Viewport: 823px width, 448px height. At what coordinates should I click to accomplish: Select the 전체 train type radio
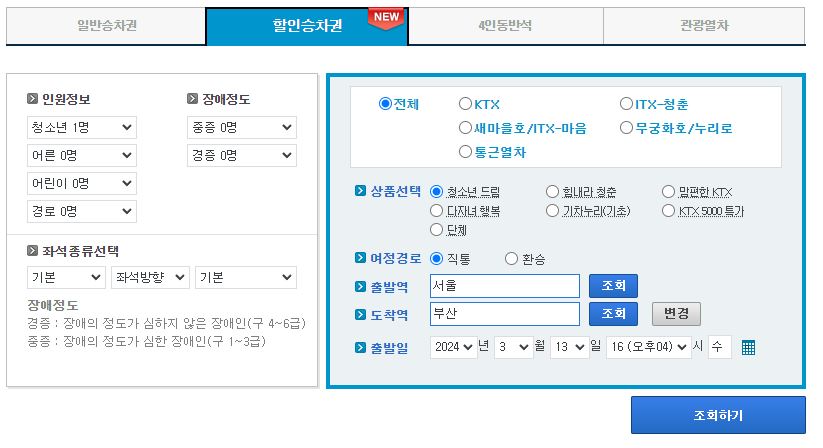pos(385,103)
